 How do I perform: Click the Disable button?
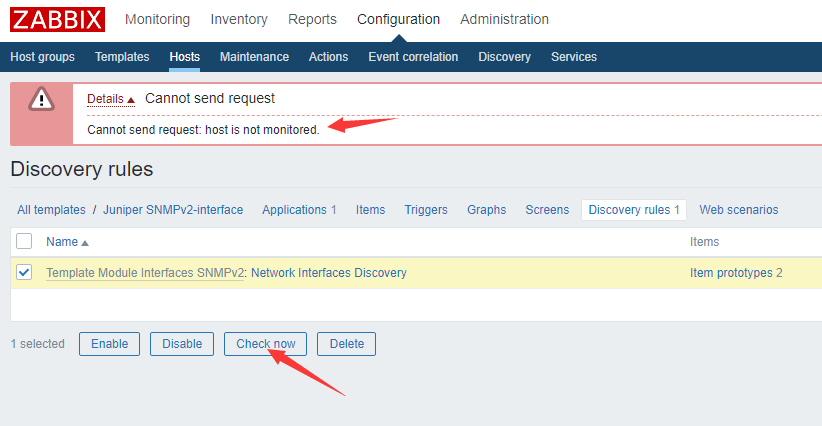tap(182, 344)
